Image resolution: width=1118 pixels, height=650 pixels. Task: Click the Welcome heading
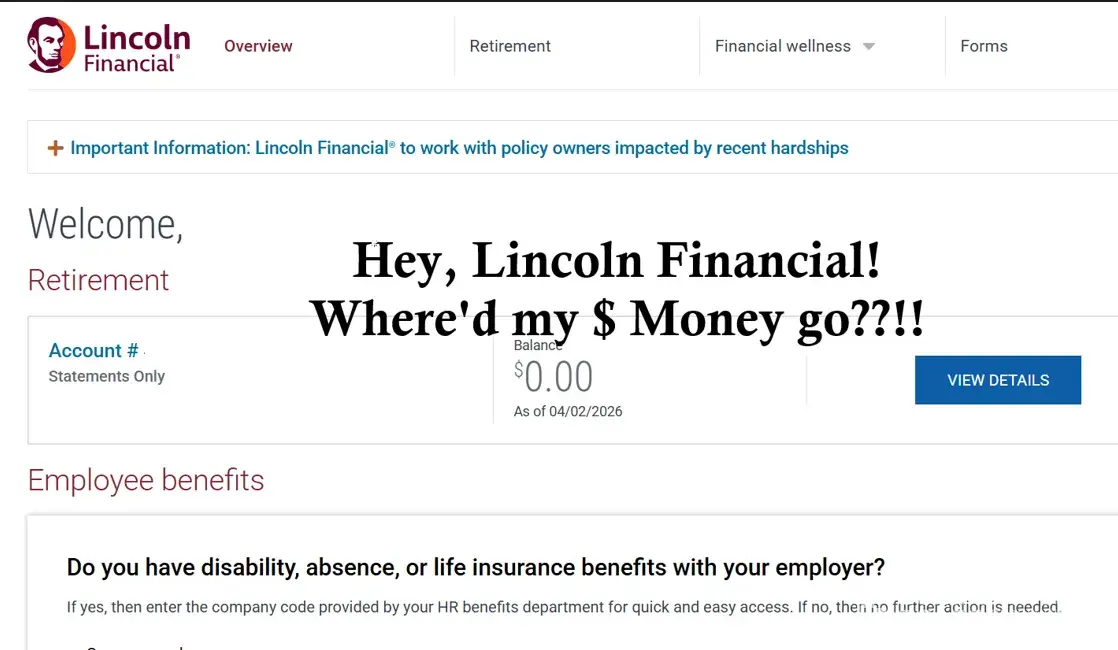[x=105, y=224]
